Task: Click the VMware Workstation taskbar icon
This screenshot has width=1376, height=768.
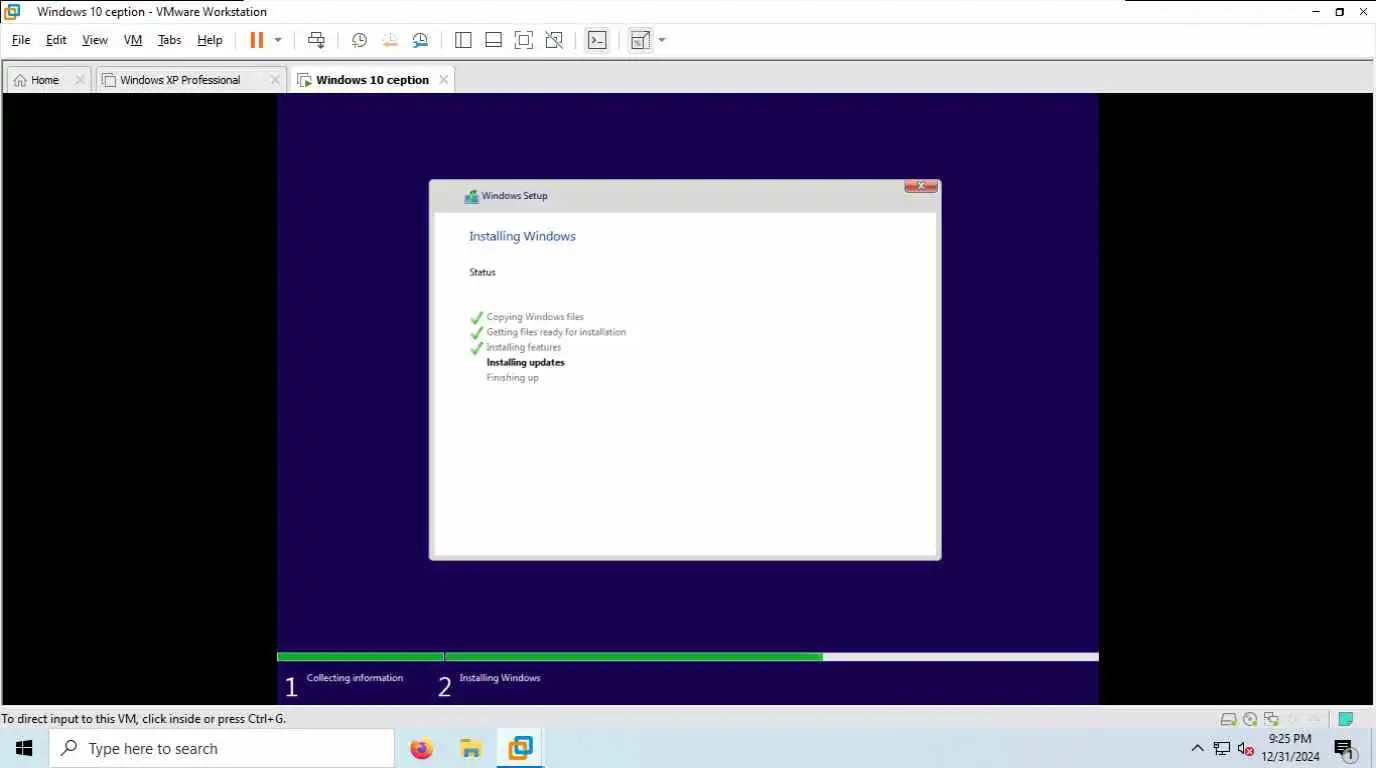Action: click(x=520, y=748)
